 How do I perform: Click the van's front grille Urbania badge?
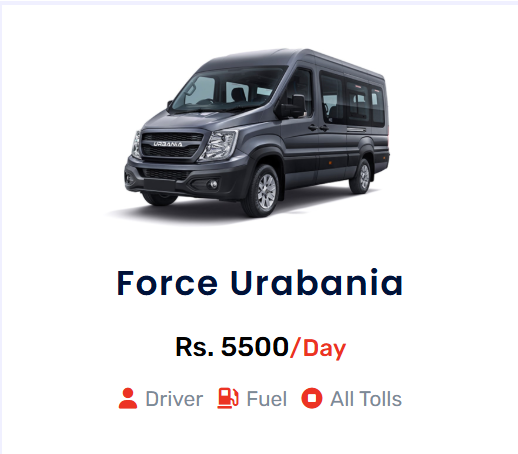pyautogui.click(x=168, y=144)
